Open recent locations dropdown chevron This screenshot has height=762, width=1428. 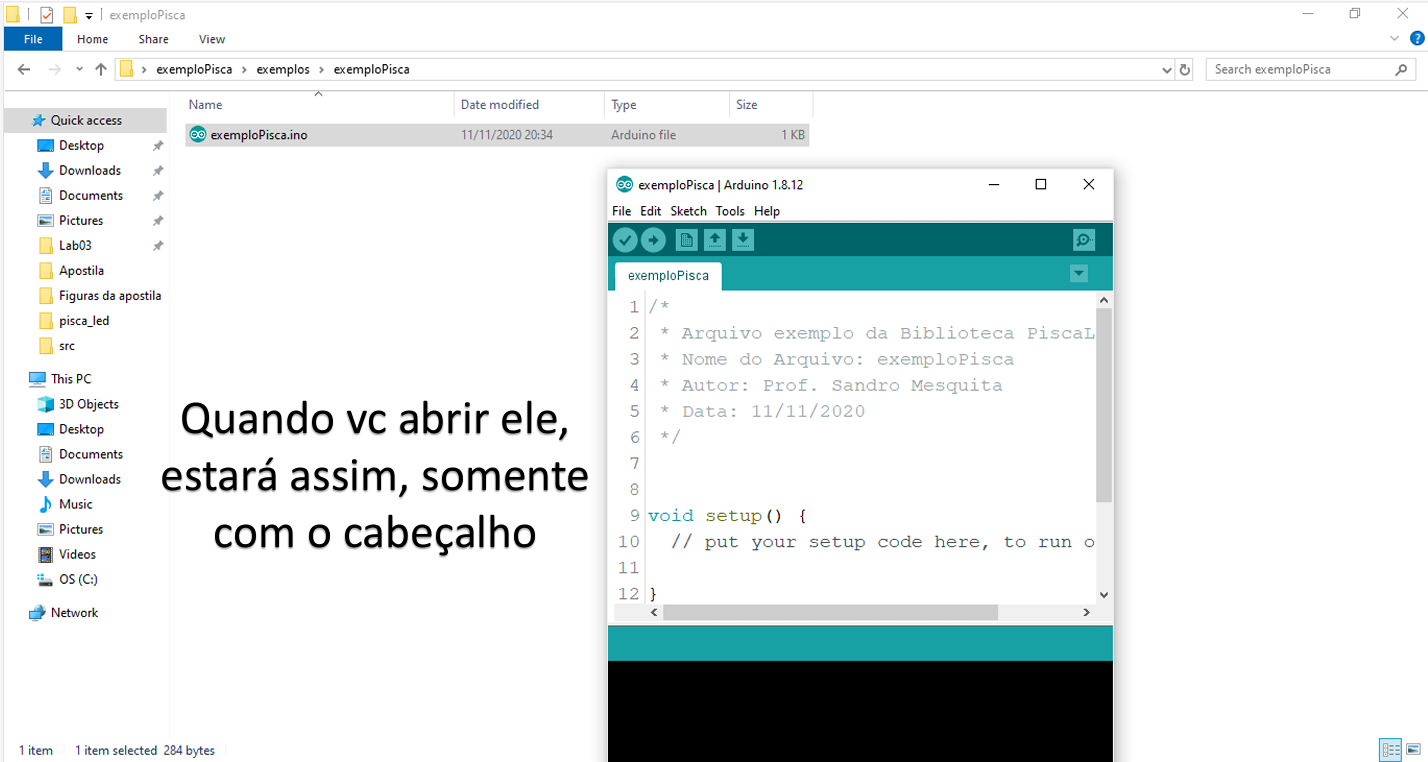point(79,70)
